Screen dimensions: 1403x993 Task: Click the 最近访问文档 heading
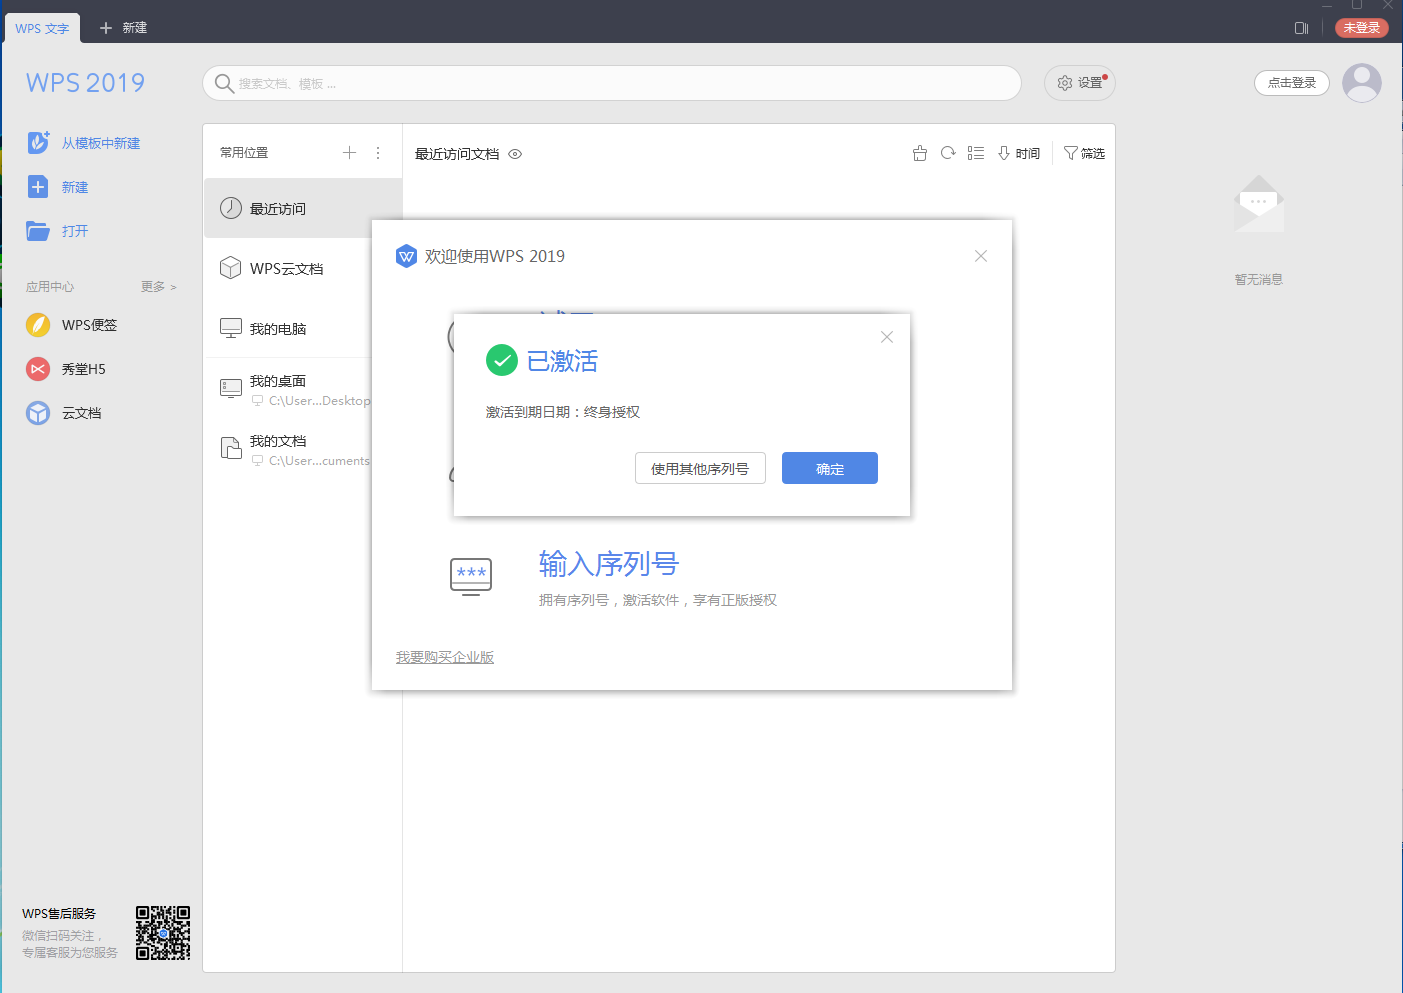pyautogui.click(x=457, y=154)
